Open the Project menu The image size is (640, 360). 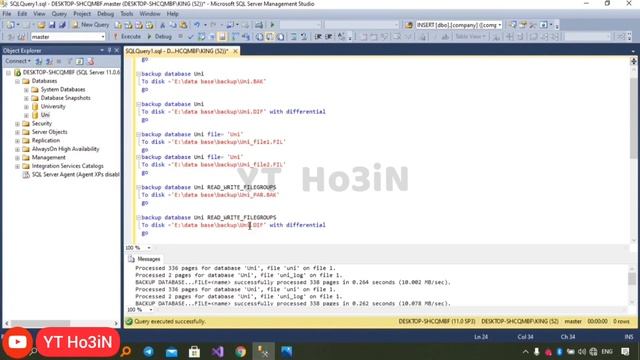point(82,14)
